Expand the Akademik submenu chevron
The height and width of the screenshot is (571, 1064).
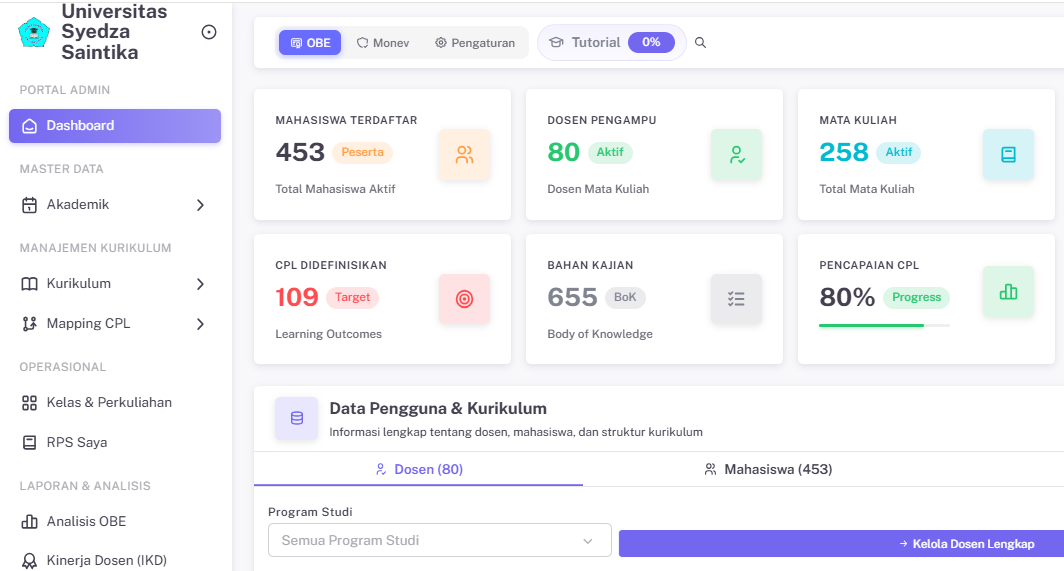click(x=200, y=205)
